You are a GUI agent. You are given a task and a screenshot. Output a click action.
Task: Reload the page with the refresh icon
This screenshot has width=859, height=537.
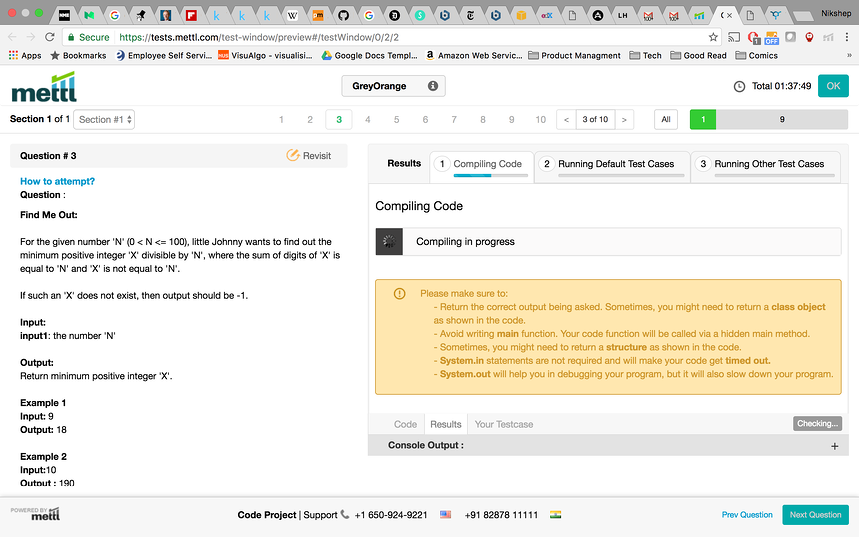tap(50, 37)
